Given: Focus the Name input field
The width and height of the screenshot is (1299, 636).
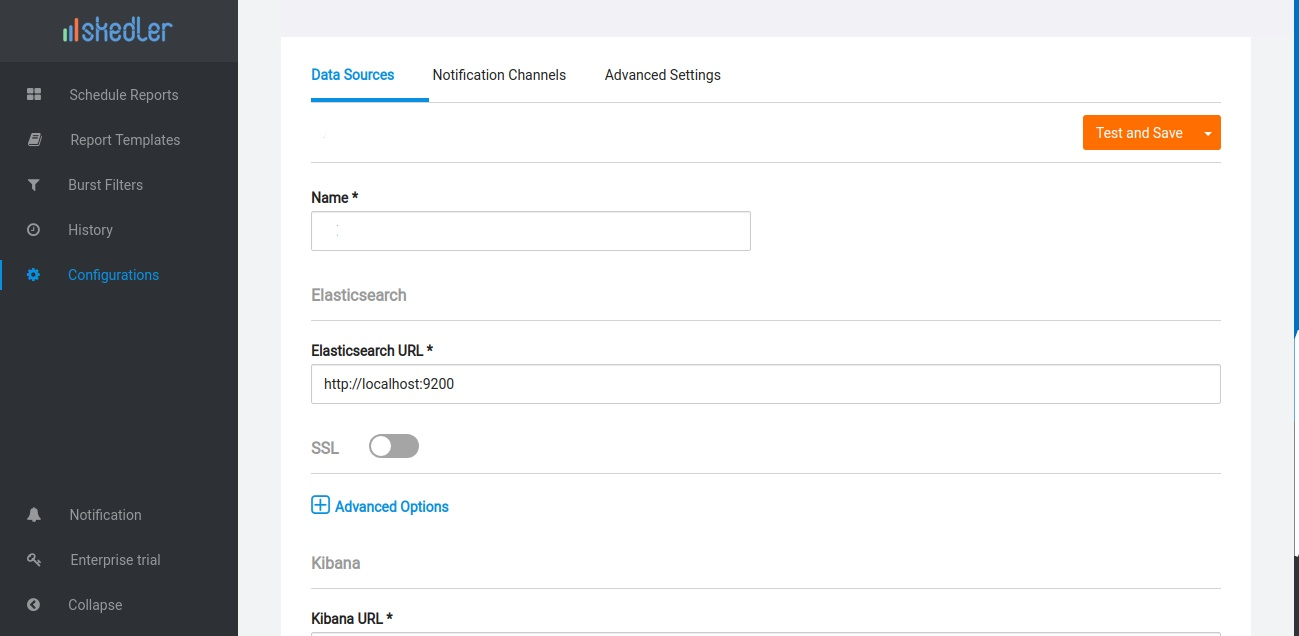Looking at the screenshot, I should coord(531,231).
